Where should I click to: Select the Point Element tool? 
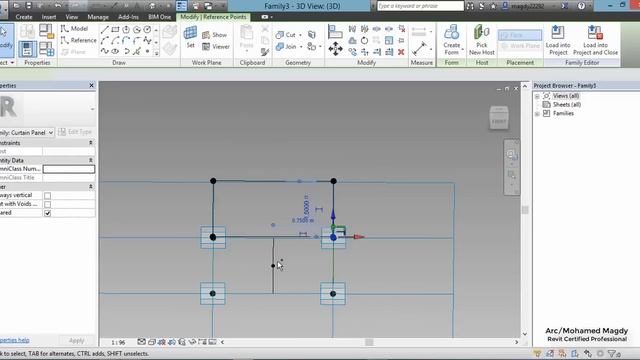[147, 51]
